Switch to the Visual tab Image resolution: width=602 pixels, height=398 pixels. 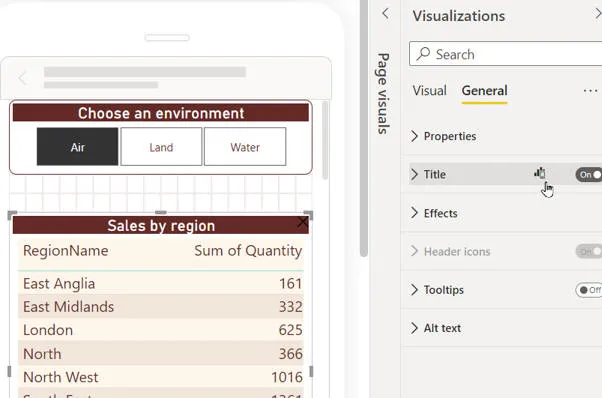(430, 91)
